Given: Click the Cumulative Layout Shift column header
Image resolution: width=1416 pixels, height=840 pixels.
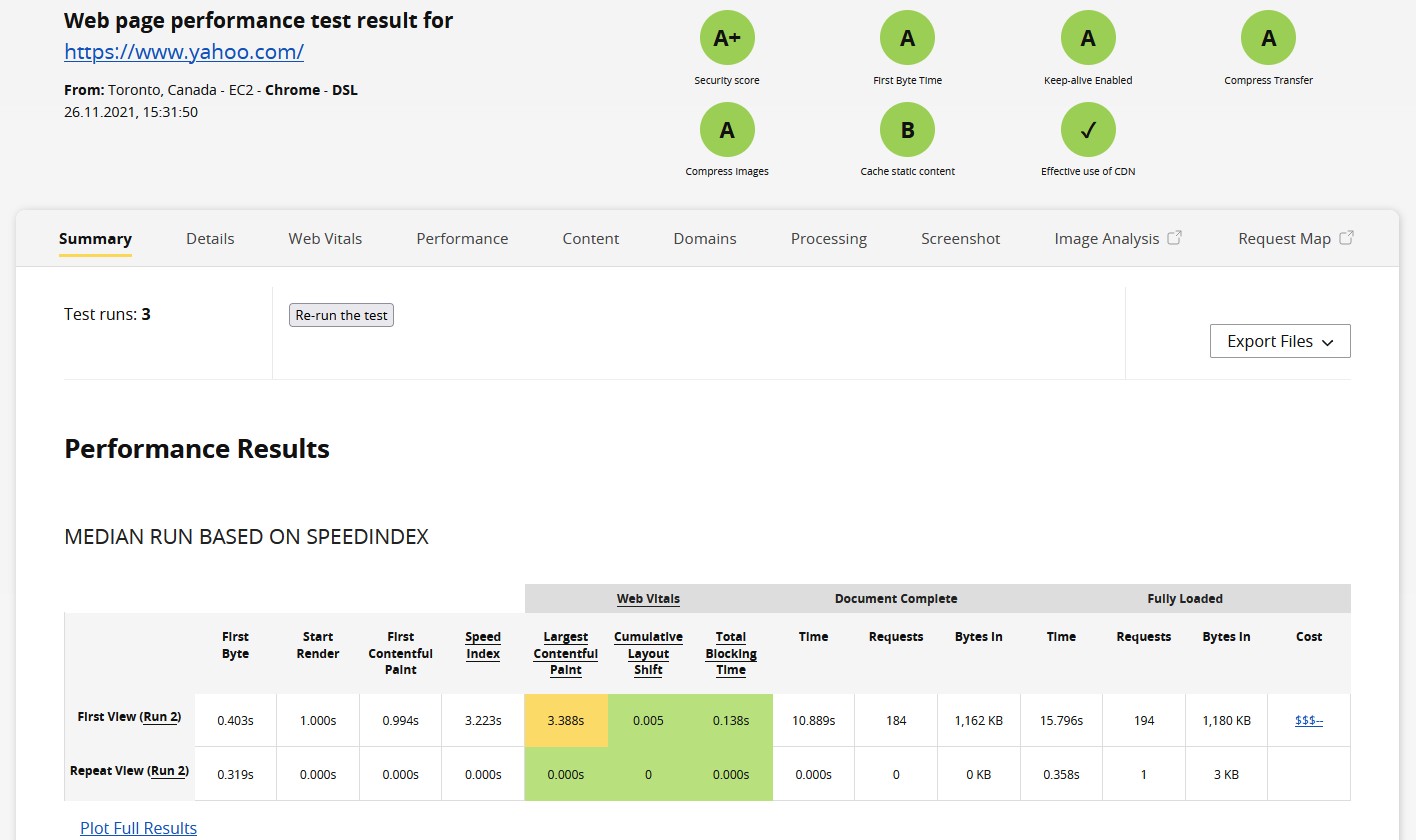Looking at the screenshot, I should pos(648,653).
